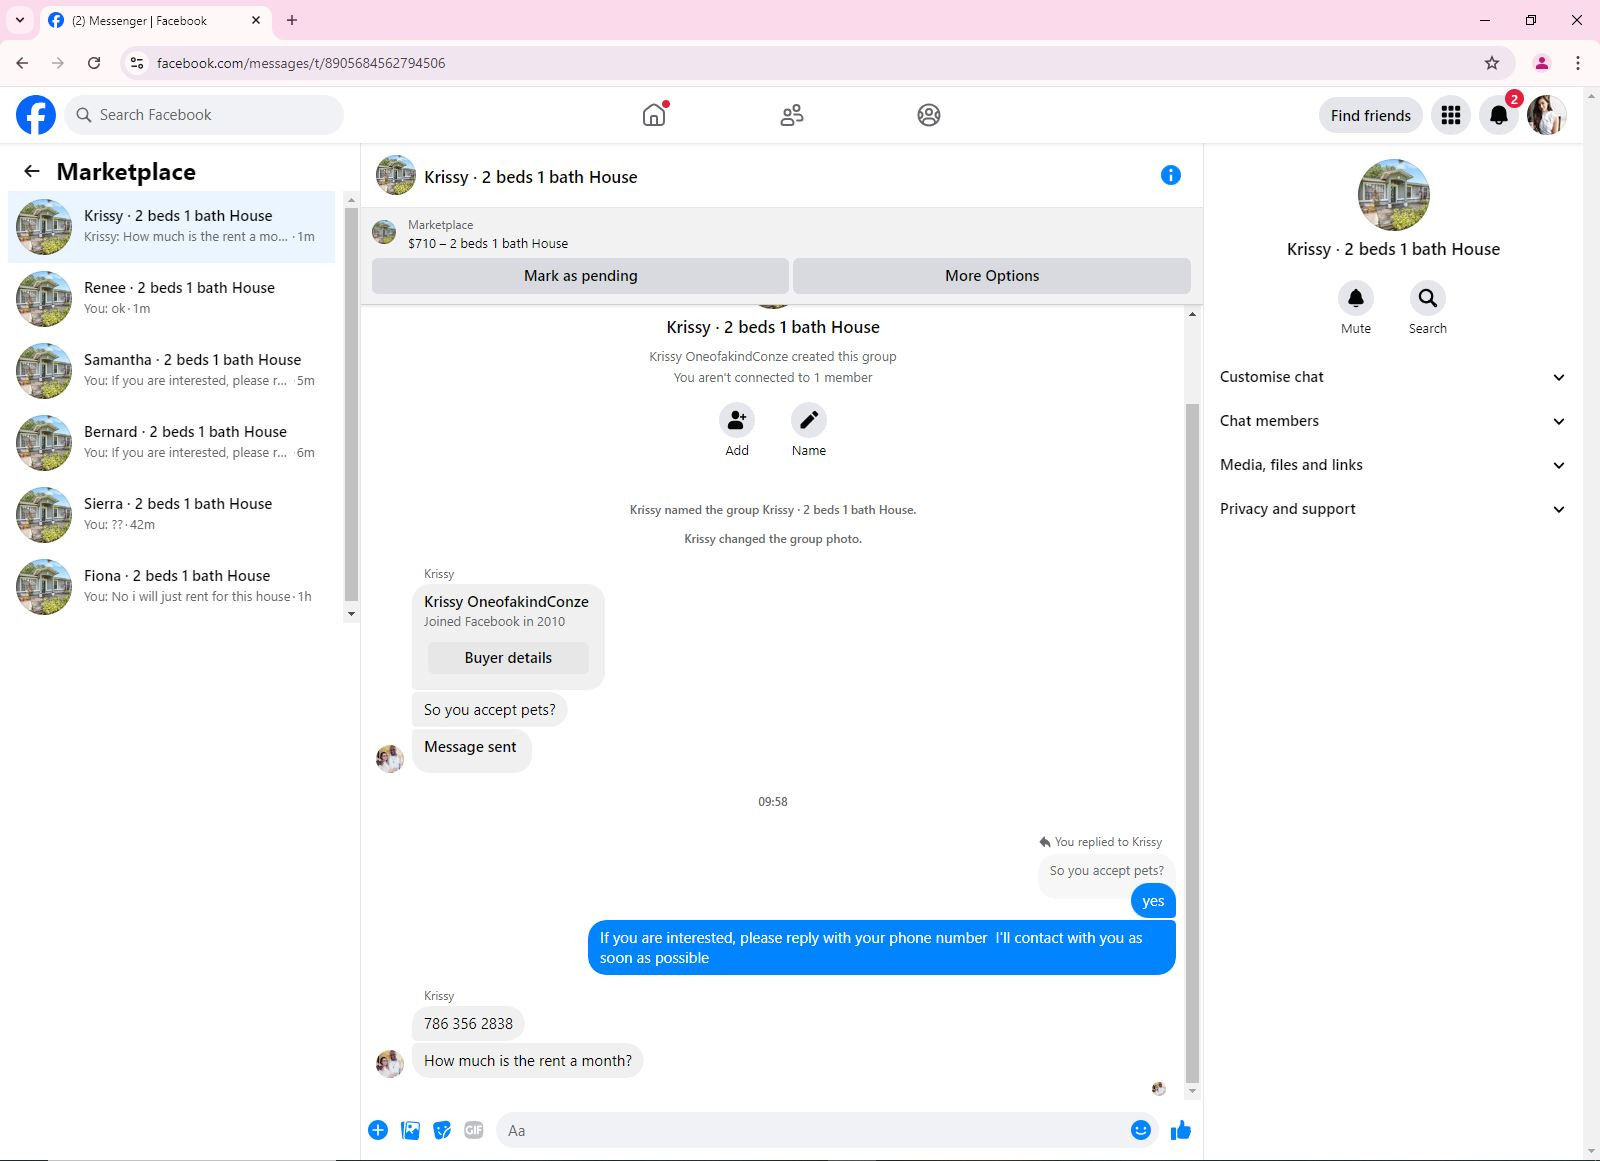Click the '786 356 2838' message
This screenshot has width=1600, height=1161.
pyautogui.click(x=468, y=1024)
